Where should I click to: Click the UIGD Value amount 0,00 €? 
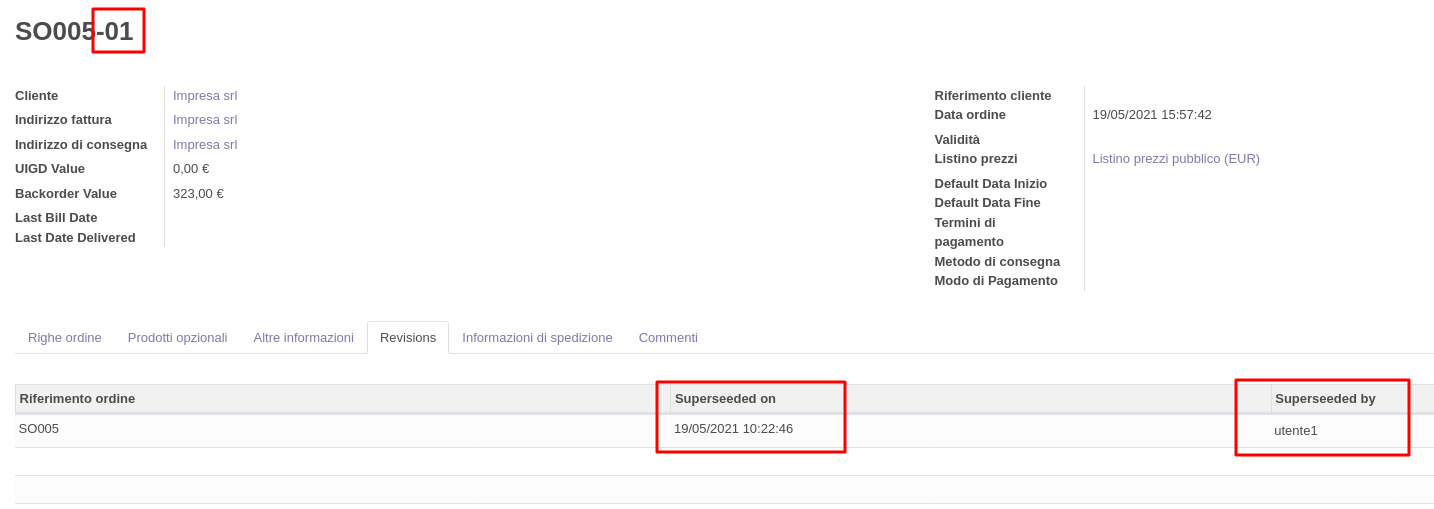tap(191, 169)
